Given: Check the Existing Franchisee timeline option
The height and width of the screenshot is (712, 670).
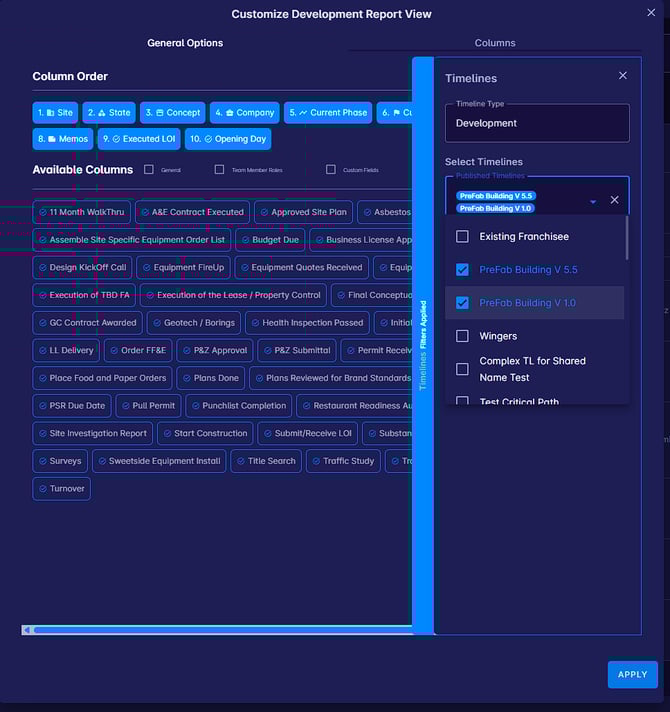Looking at the screenshot, I should click(462, 237).
